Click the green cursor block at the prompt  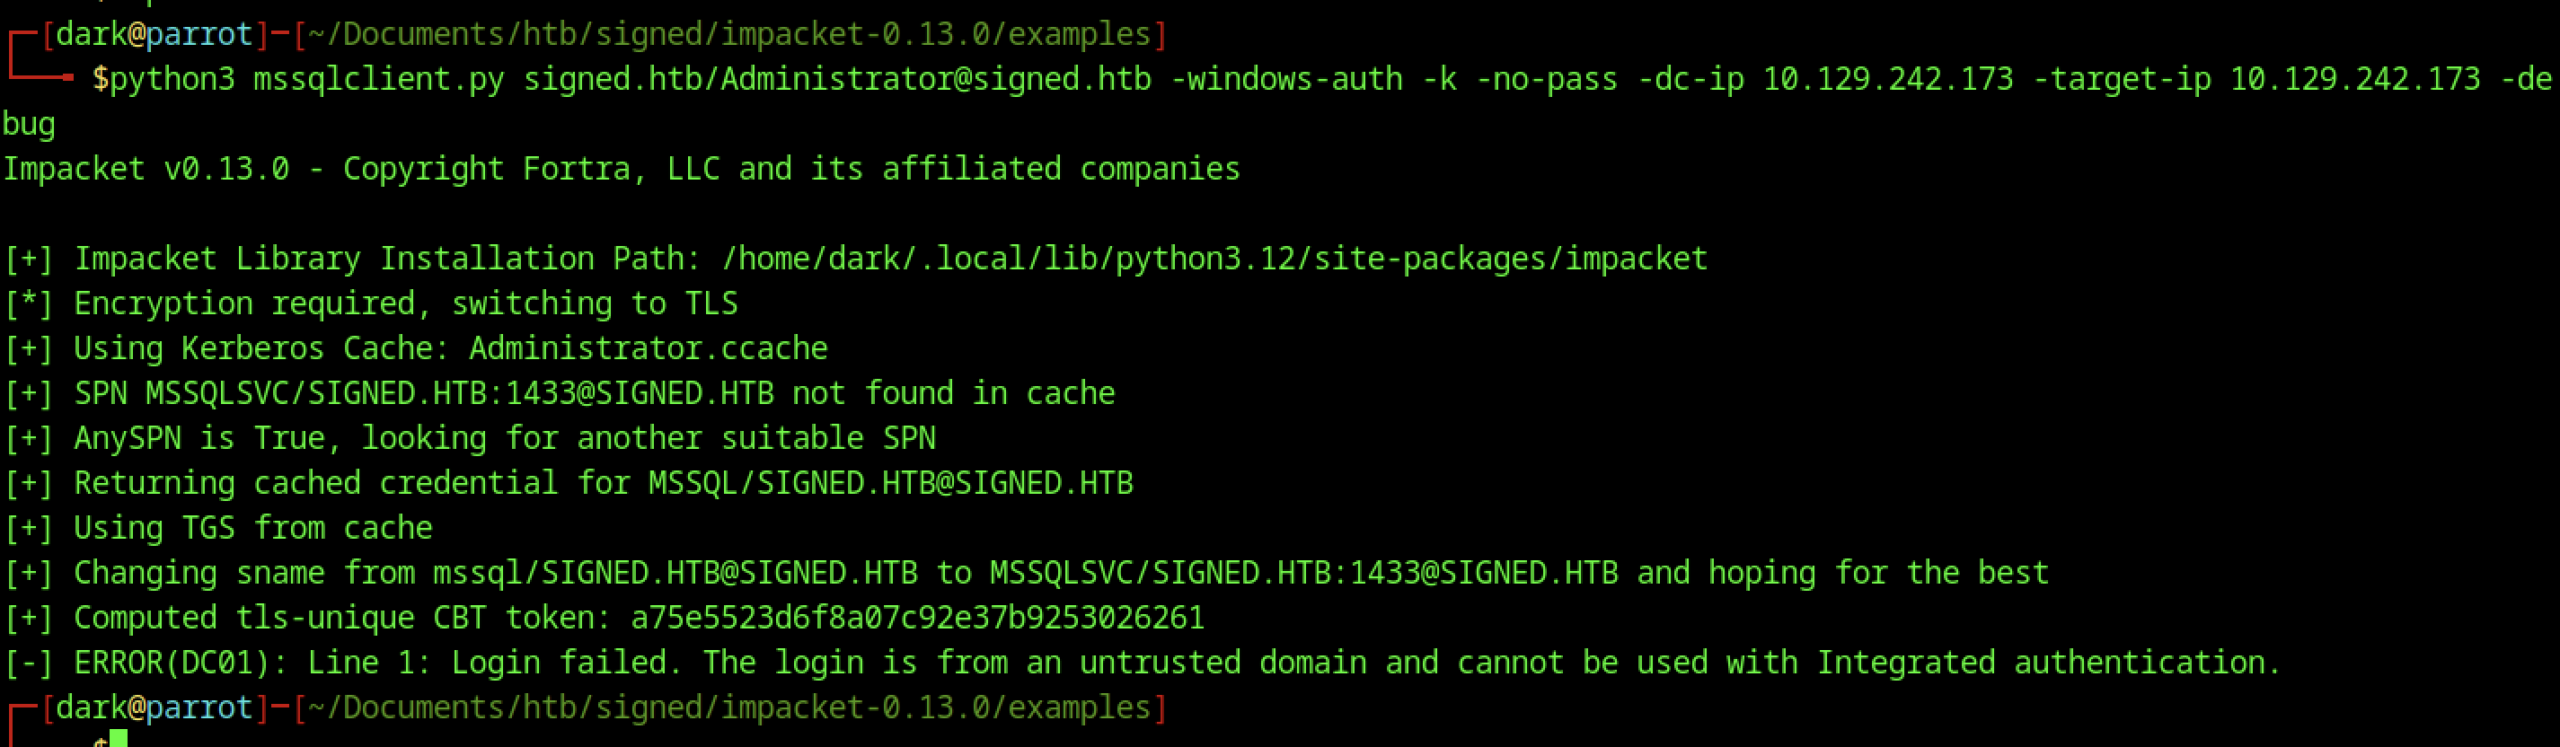(x=119, y=739)
